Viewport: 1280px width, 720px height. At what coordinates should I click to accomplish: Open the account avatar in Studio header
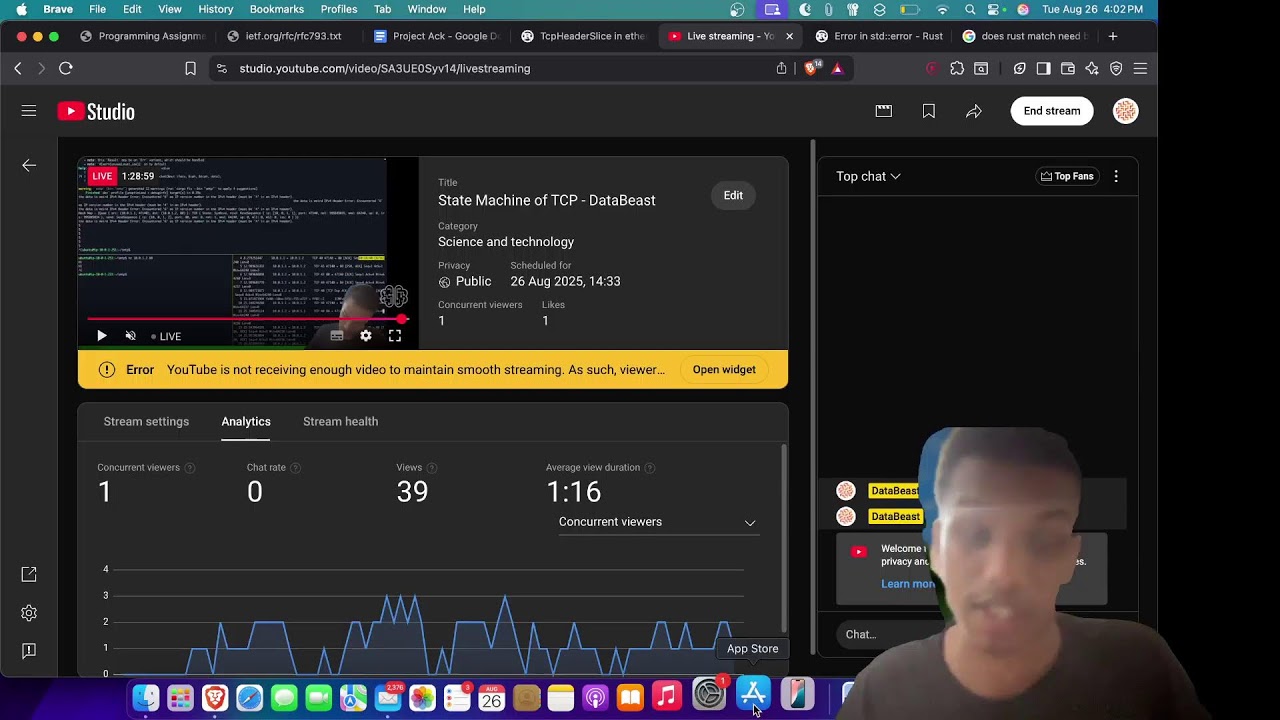pyautogui.click(x=1125, y=111)
